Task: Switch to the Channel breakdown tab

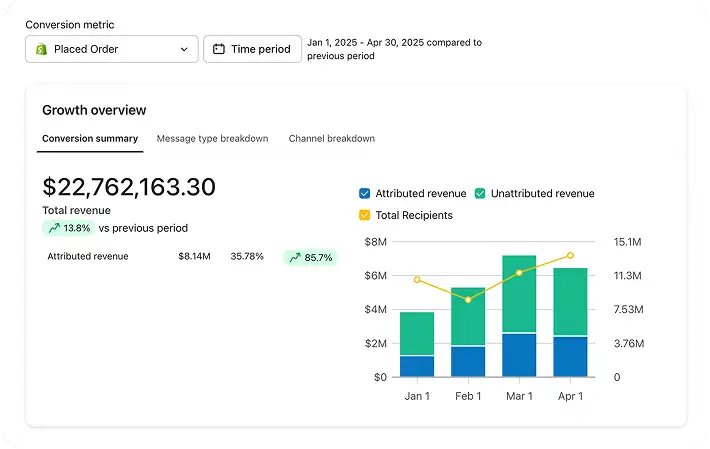Action: 331,139
